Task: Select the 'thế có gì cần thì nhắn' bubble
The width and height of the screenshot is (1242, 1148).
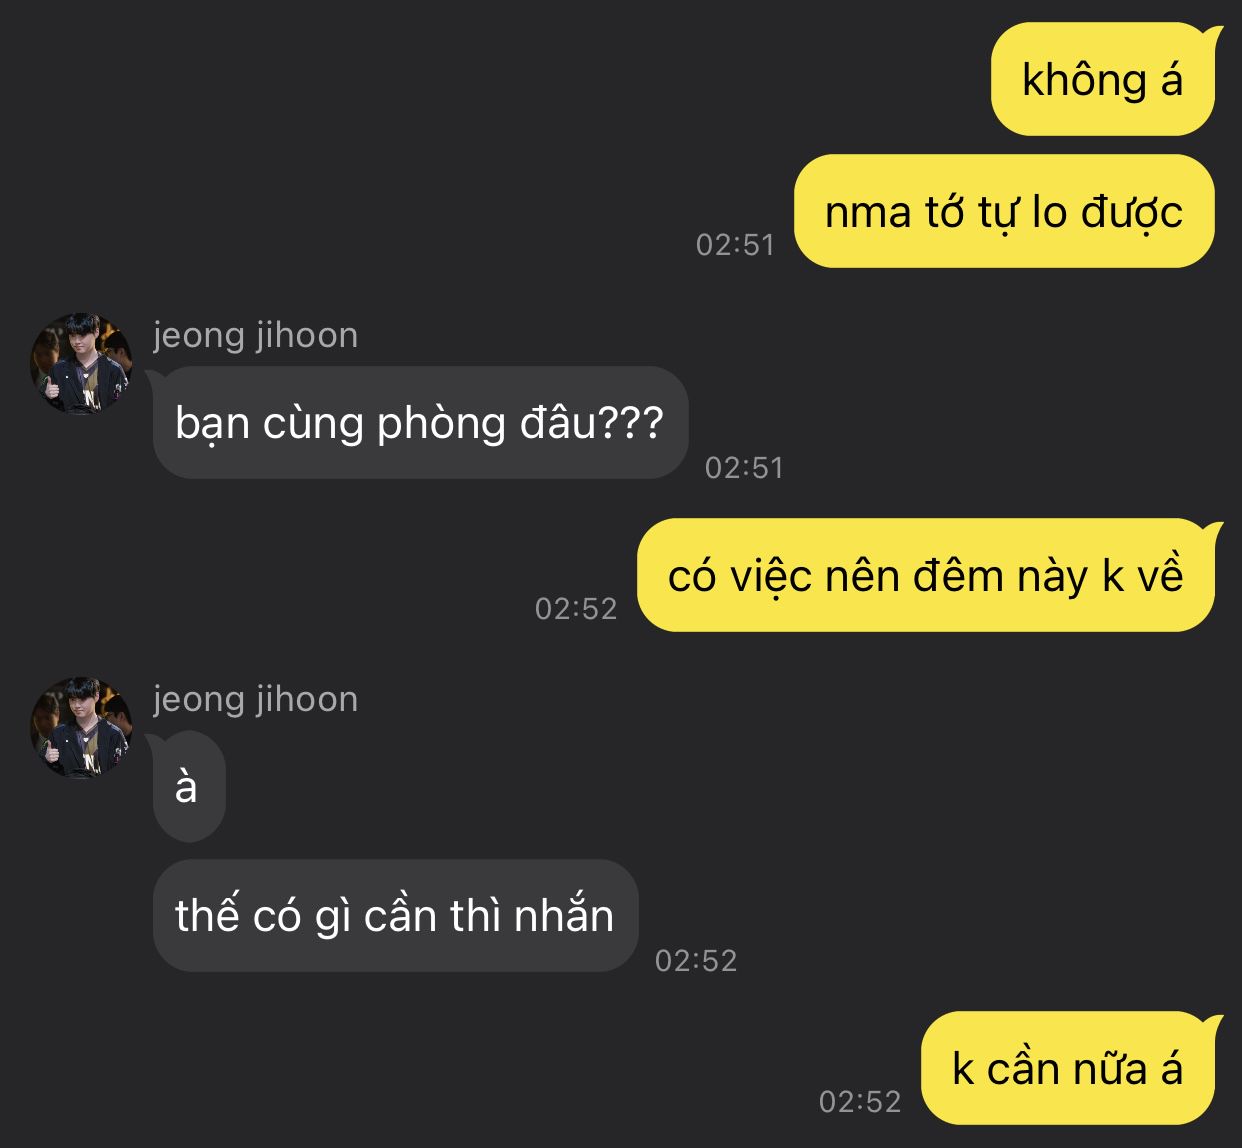Action: tap(395, 916)
